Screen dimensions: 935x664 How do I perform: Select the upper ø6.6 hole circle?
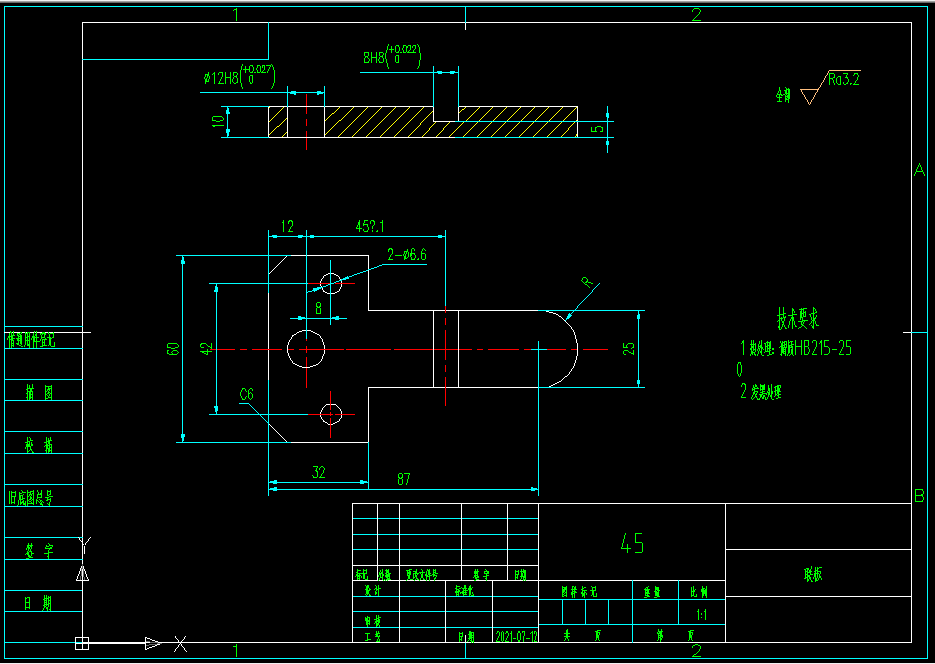pos(331,283)
